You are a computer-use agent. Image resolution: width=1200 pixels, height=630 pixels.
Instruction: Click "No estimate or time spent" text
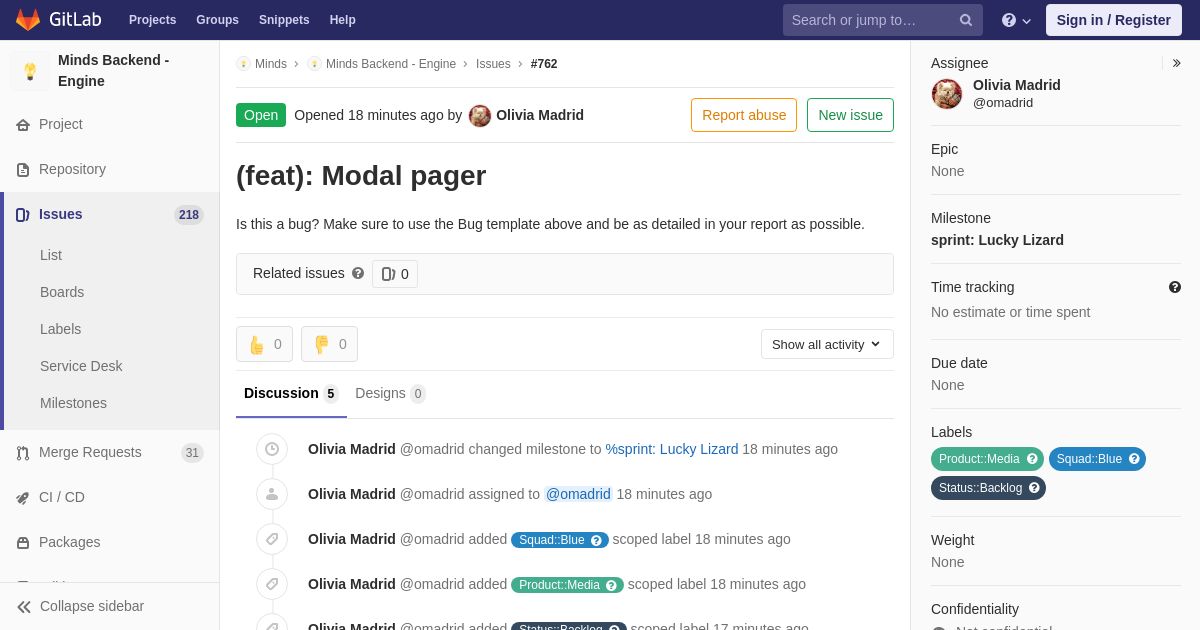1010,312
